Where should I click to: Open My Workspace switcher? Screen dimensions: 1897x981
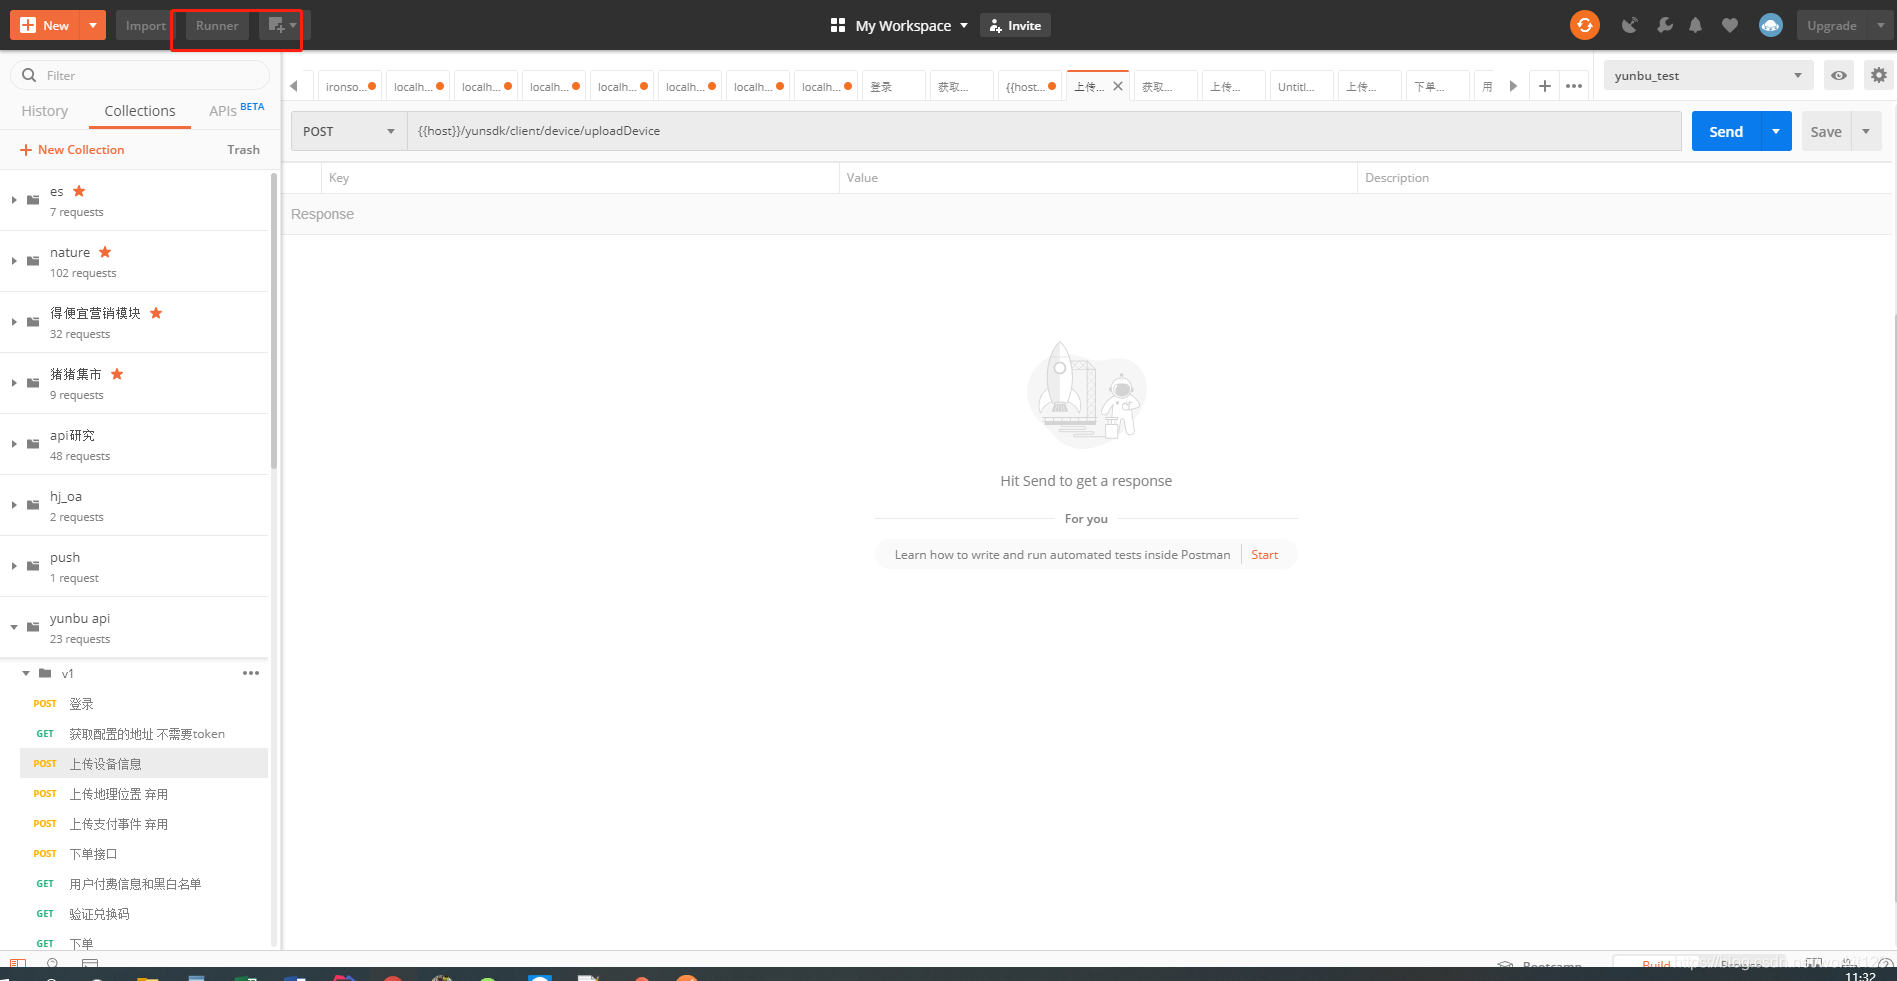(x=911, y=25)
